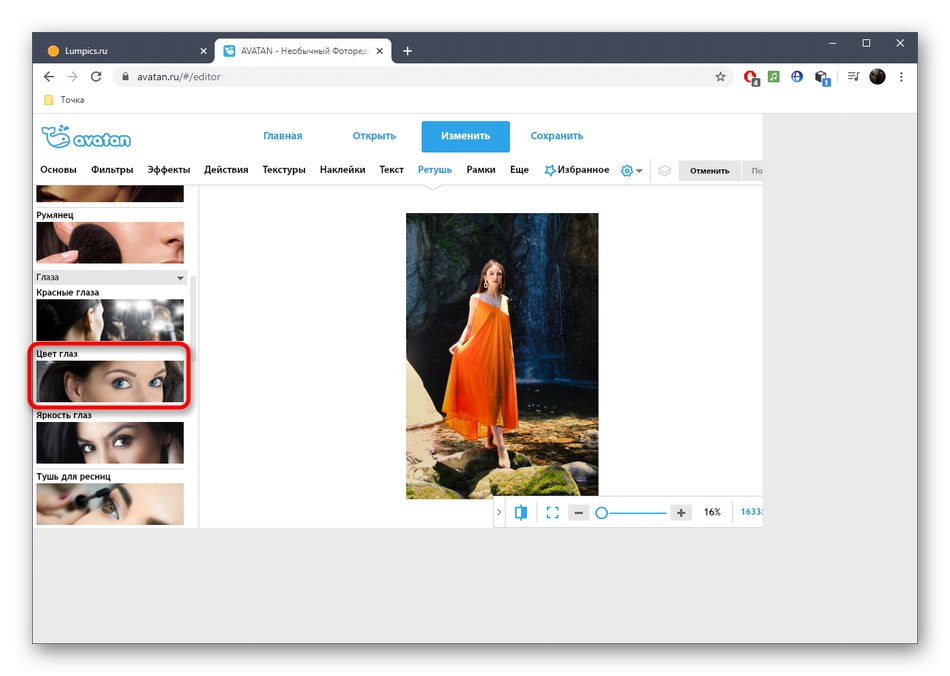Click the layers icon in toolbar

point(664,171)
